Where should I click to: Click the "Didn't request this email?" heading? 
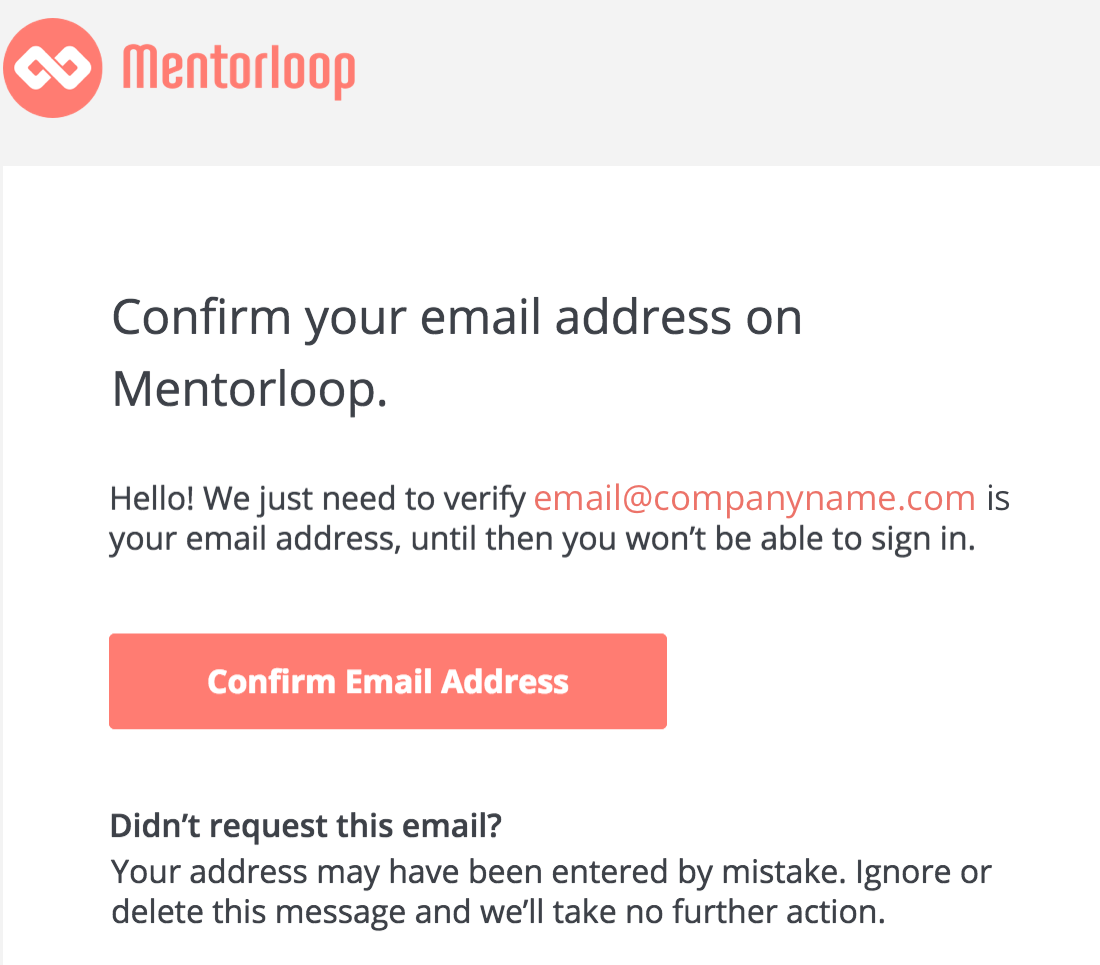click(x=306, y=825)
